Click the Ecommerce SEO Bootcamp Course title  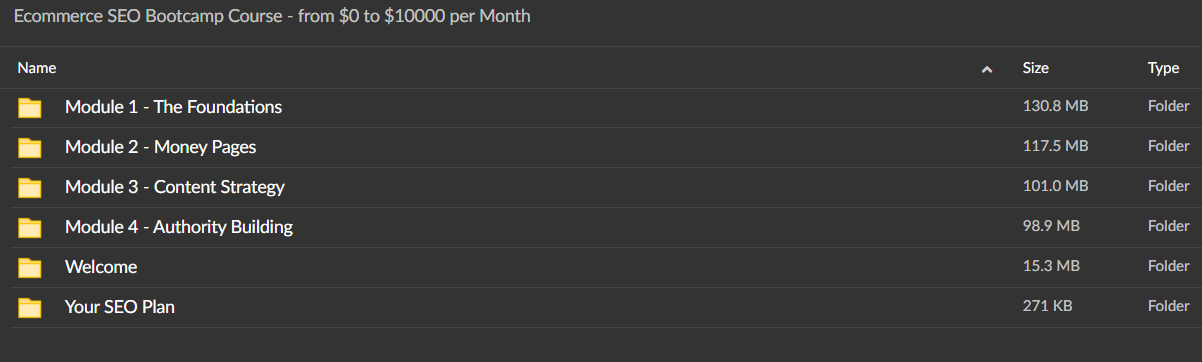tap(272, 17)
